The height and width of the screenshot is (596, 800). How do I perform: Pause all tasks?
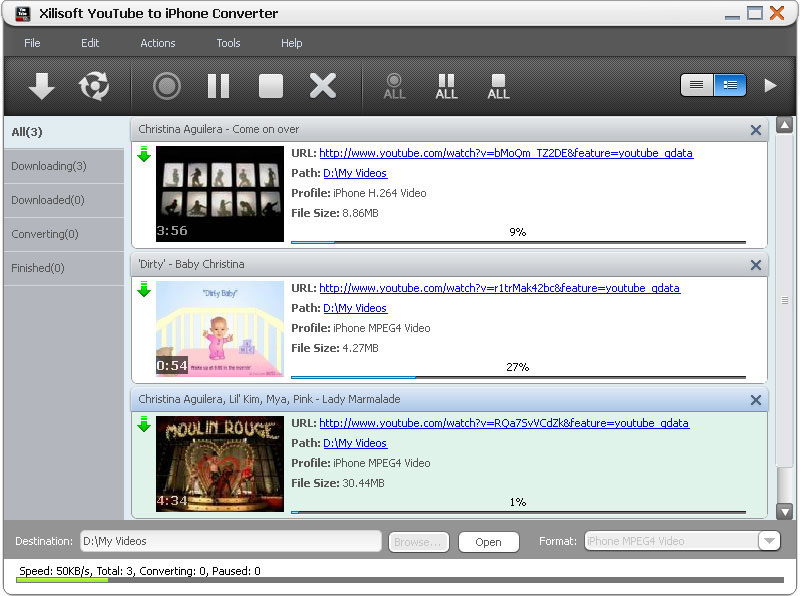(x=446, y=86)
